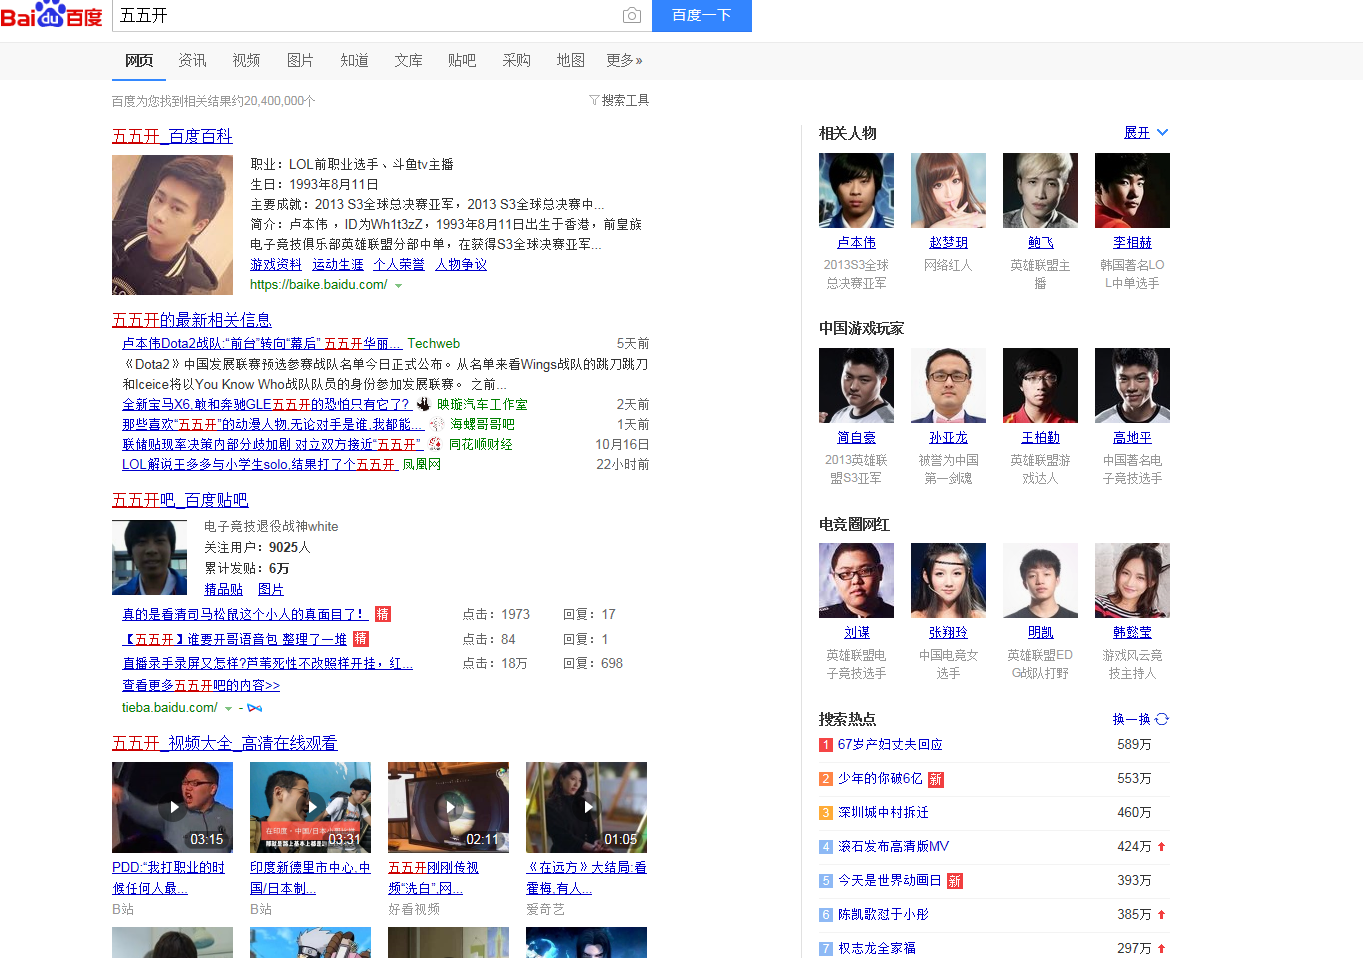Switch to the 资讯 tab

point(192,61)
